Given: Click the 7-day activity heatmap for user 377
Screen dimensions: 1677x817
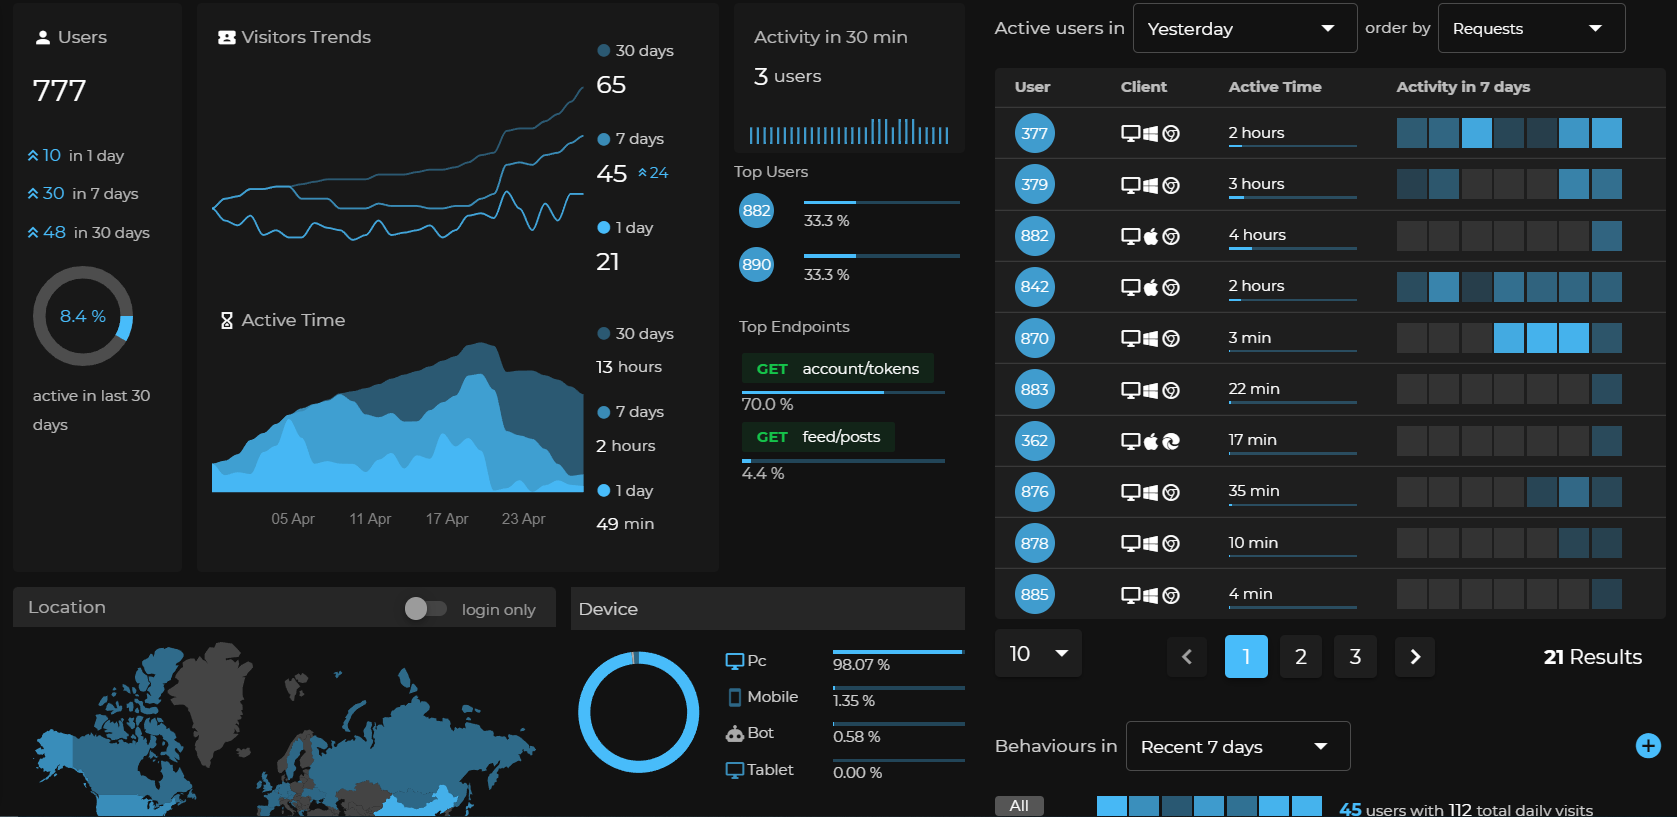Looking at the screenshot, I should coord(1509,133).
